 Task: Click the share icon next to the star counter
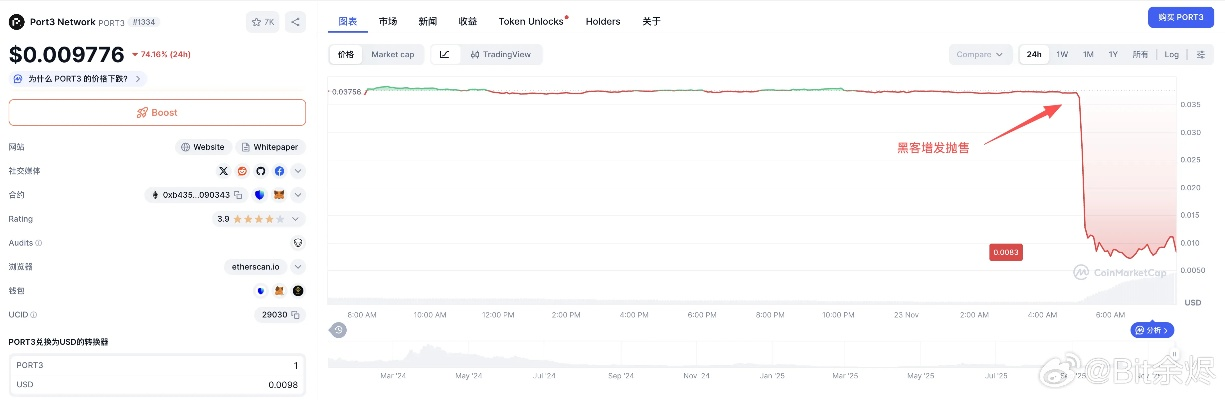point(295,21)
